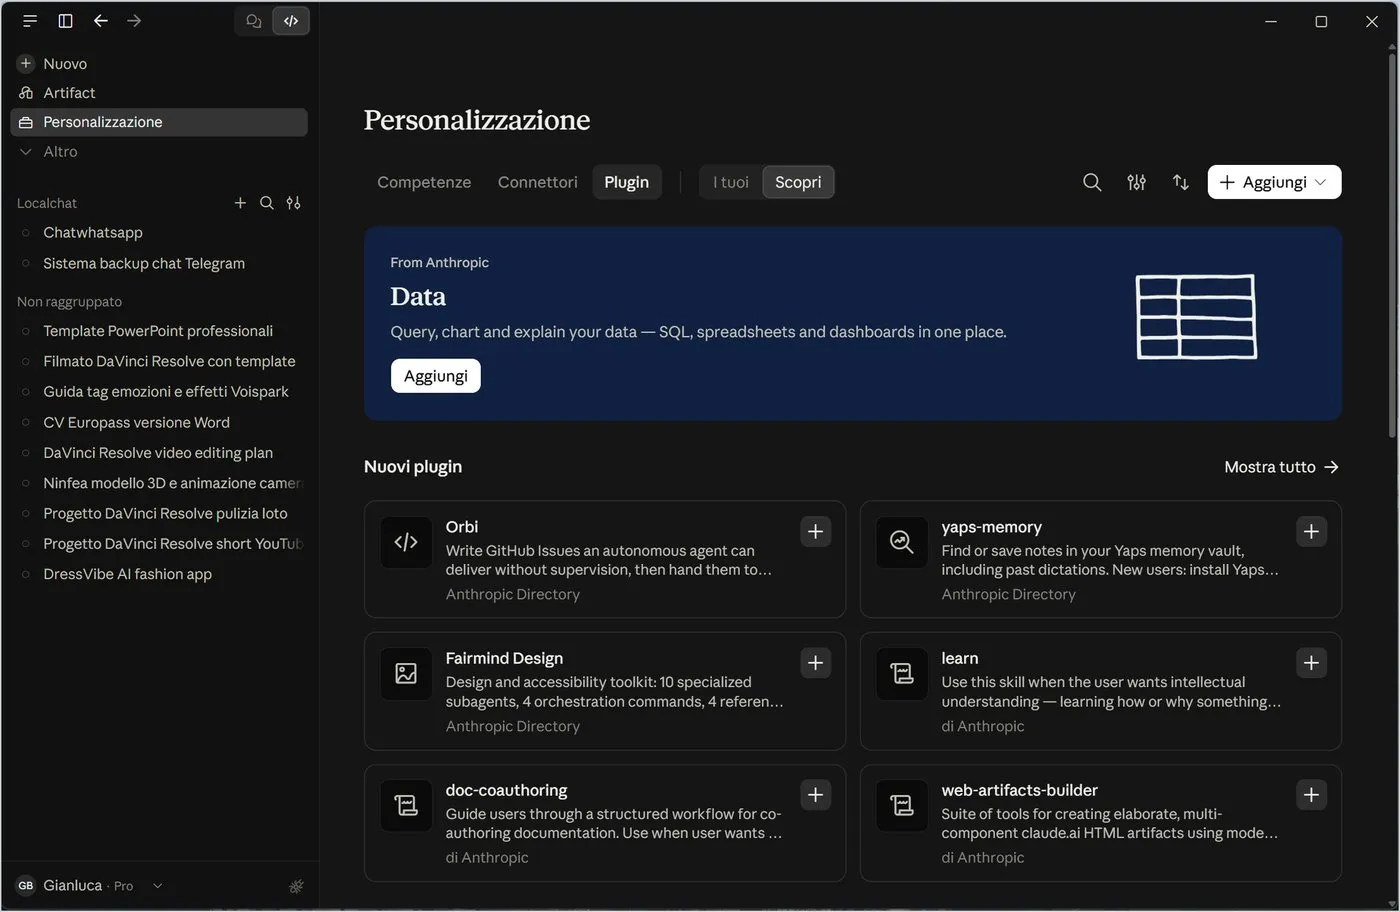Add the learn plugin with plus
Screen dimensions: 1400x912
click(1311, 663)
